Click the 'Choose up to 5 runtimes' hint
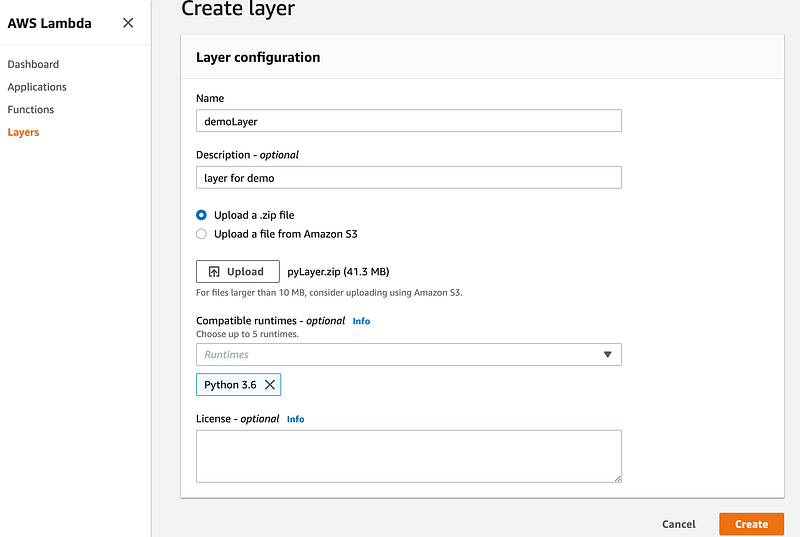This screenshot has height=537, width=800. tap(247, 334)
